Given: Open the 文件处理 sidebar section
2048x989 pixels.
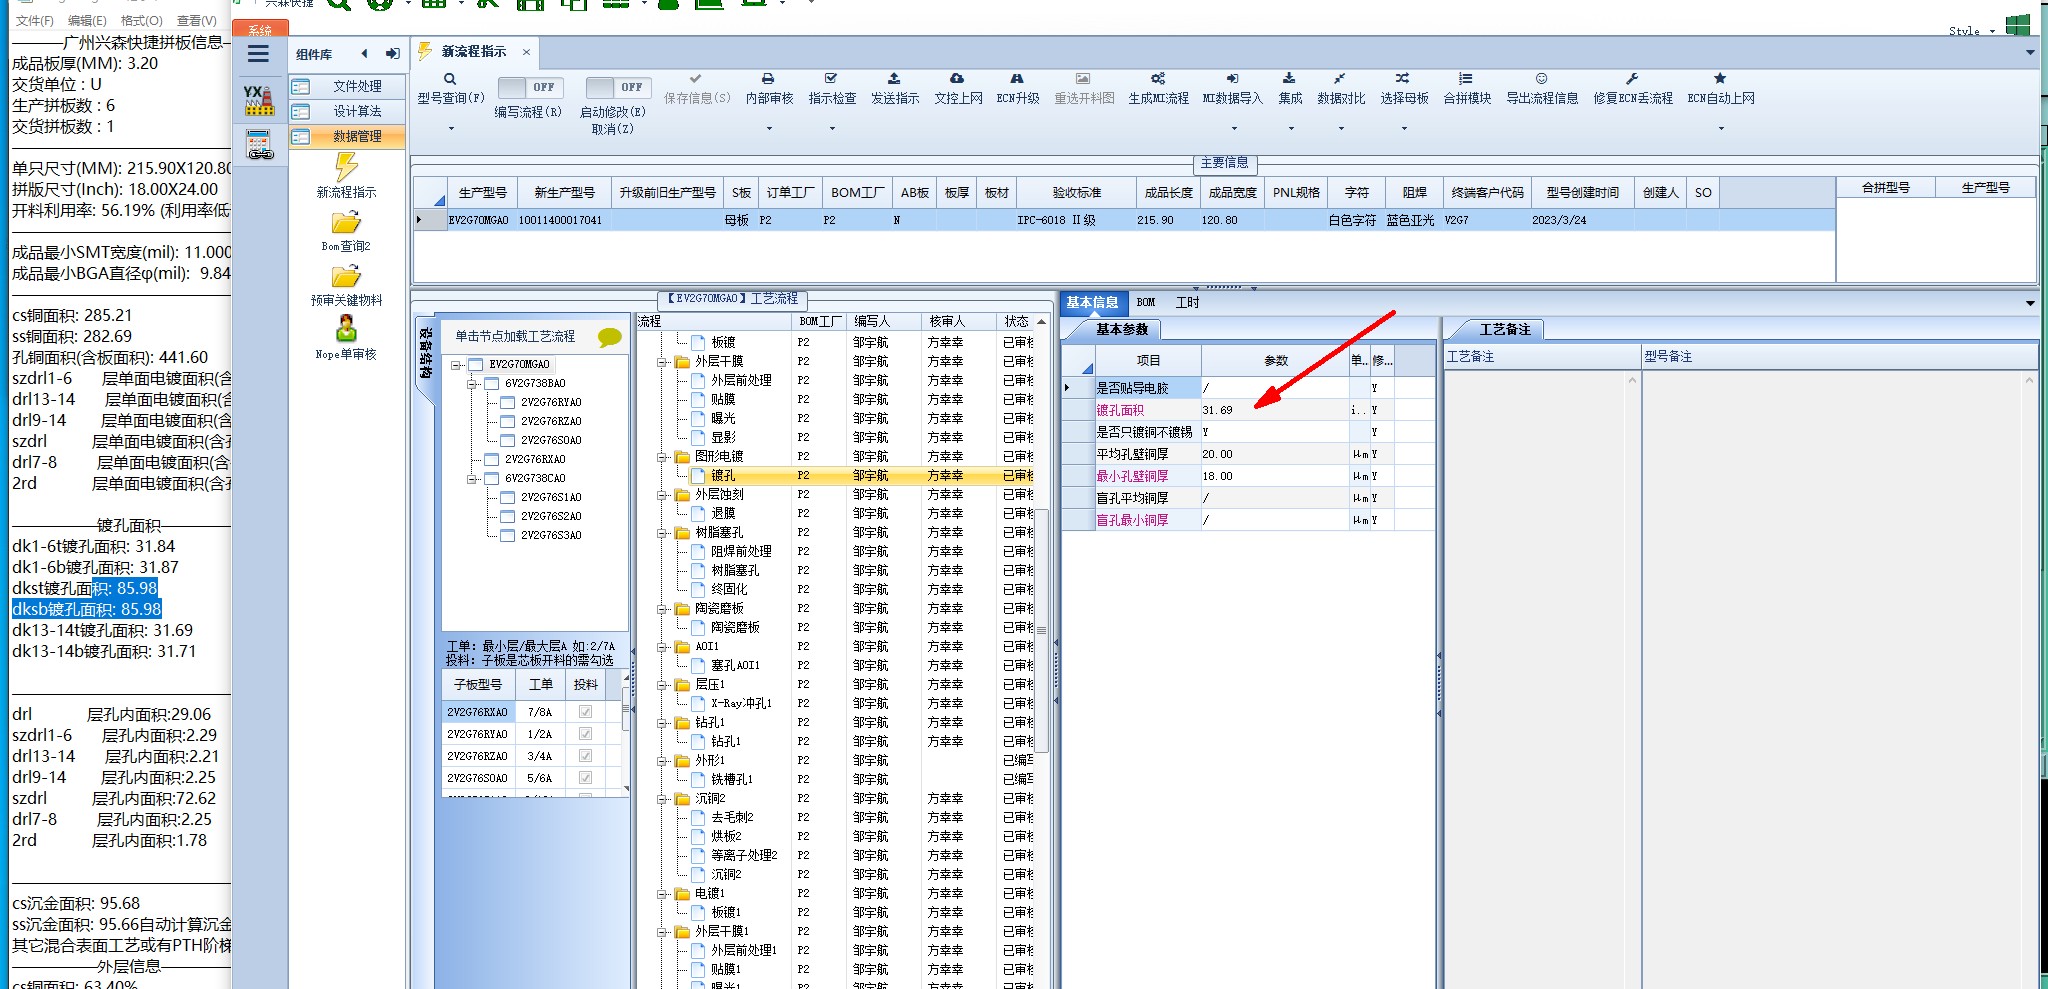Looking at the screenshot, I should (348, 87).
